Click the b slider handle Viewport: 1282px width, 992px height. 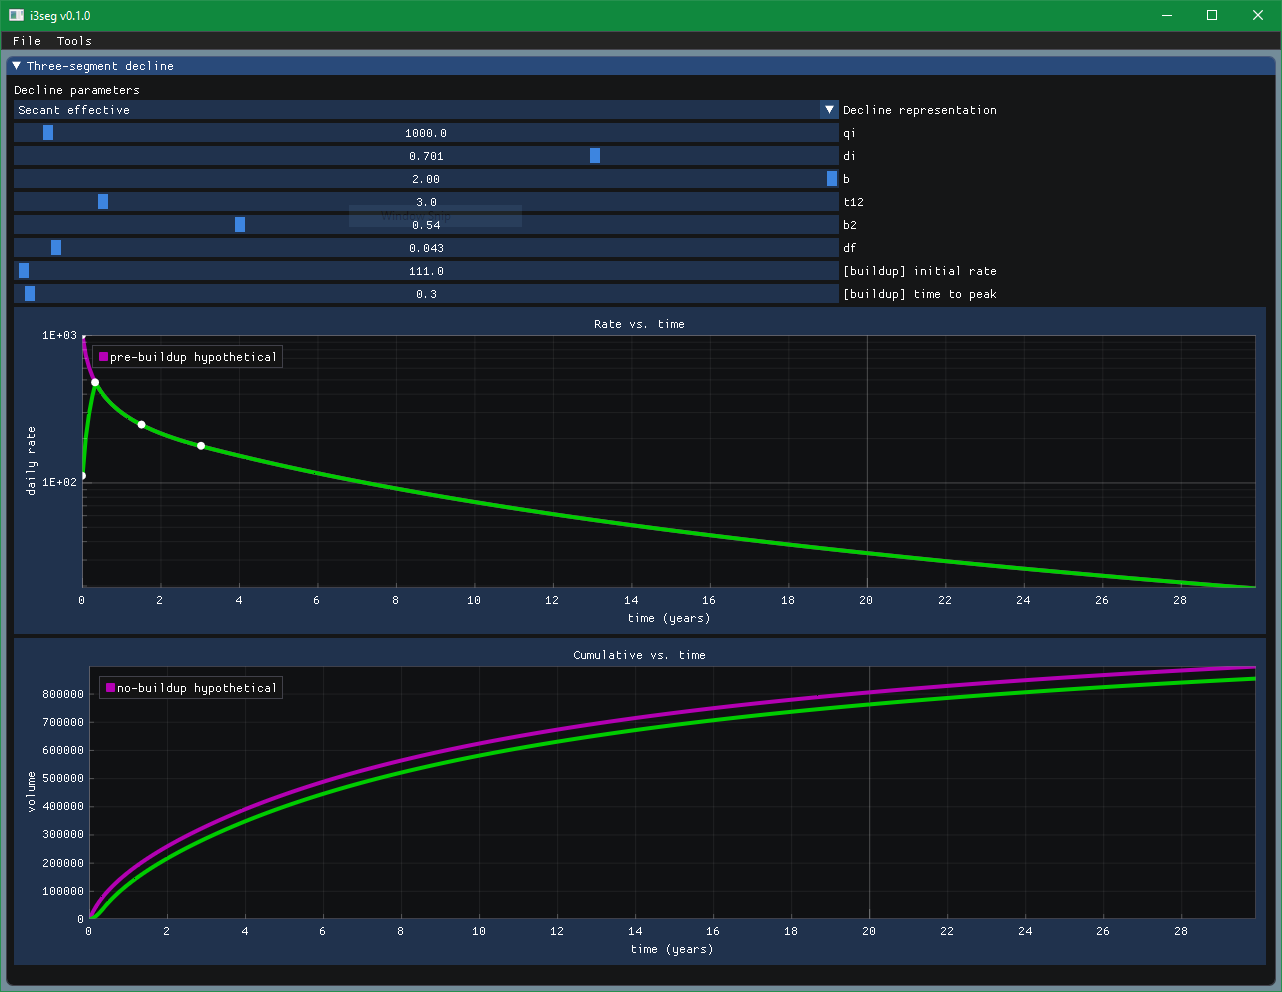pos(831,179)
